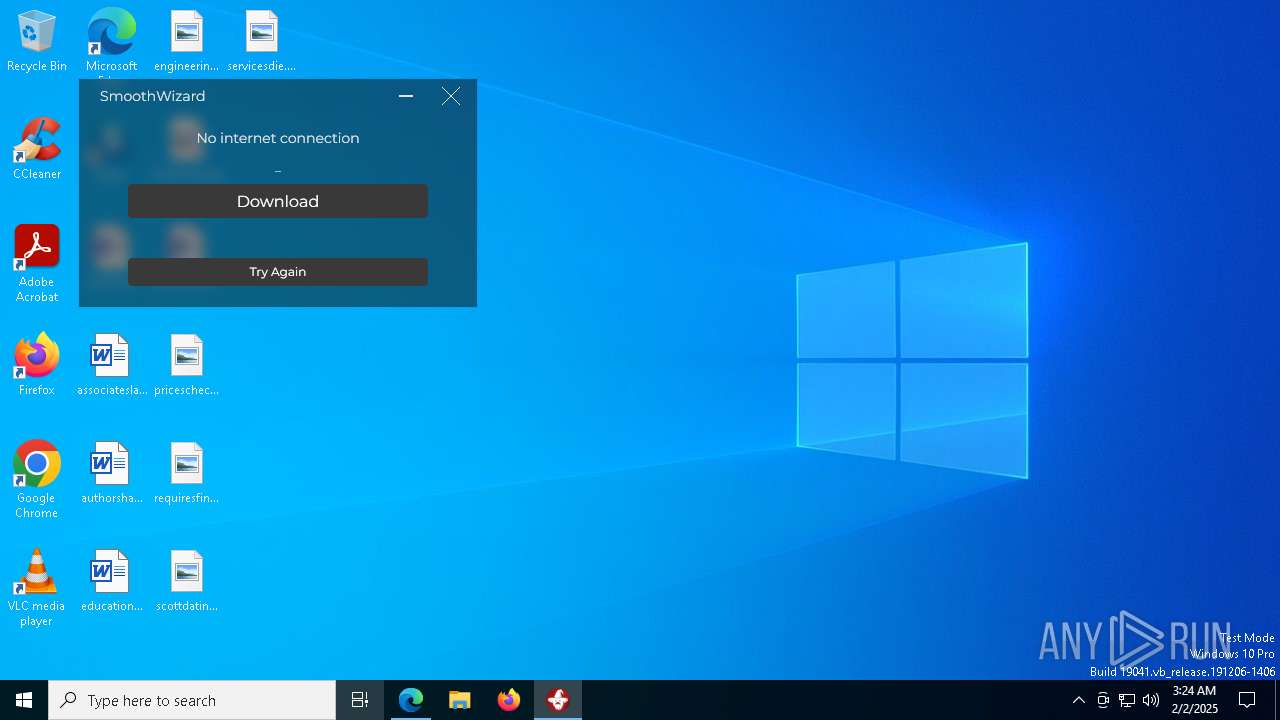Close the SmoothWizard window
1280x720 pixels.
point(451,96)
